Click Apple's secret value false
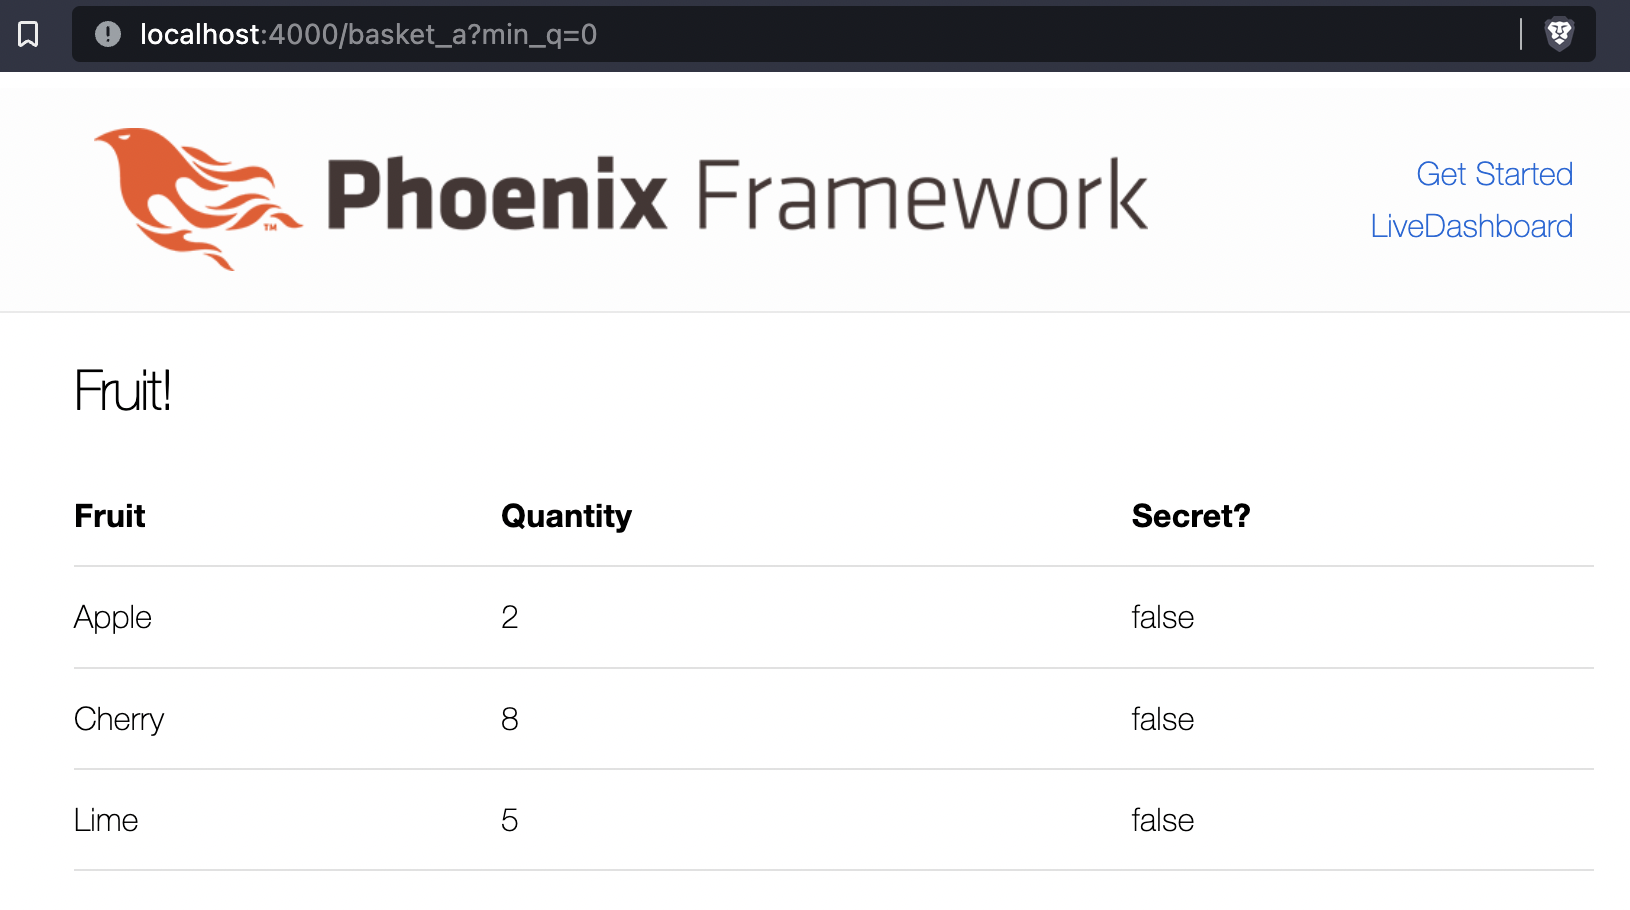The image size is (1630, 910). (1163, 617)
